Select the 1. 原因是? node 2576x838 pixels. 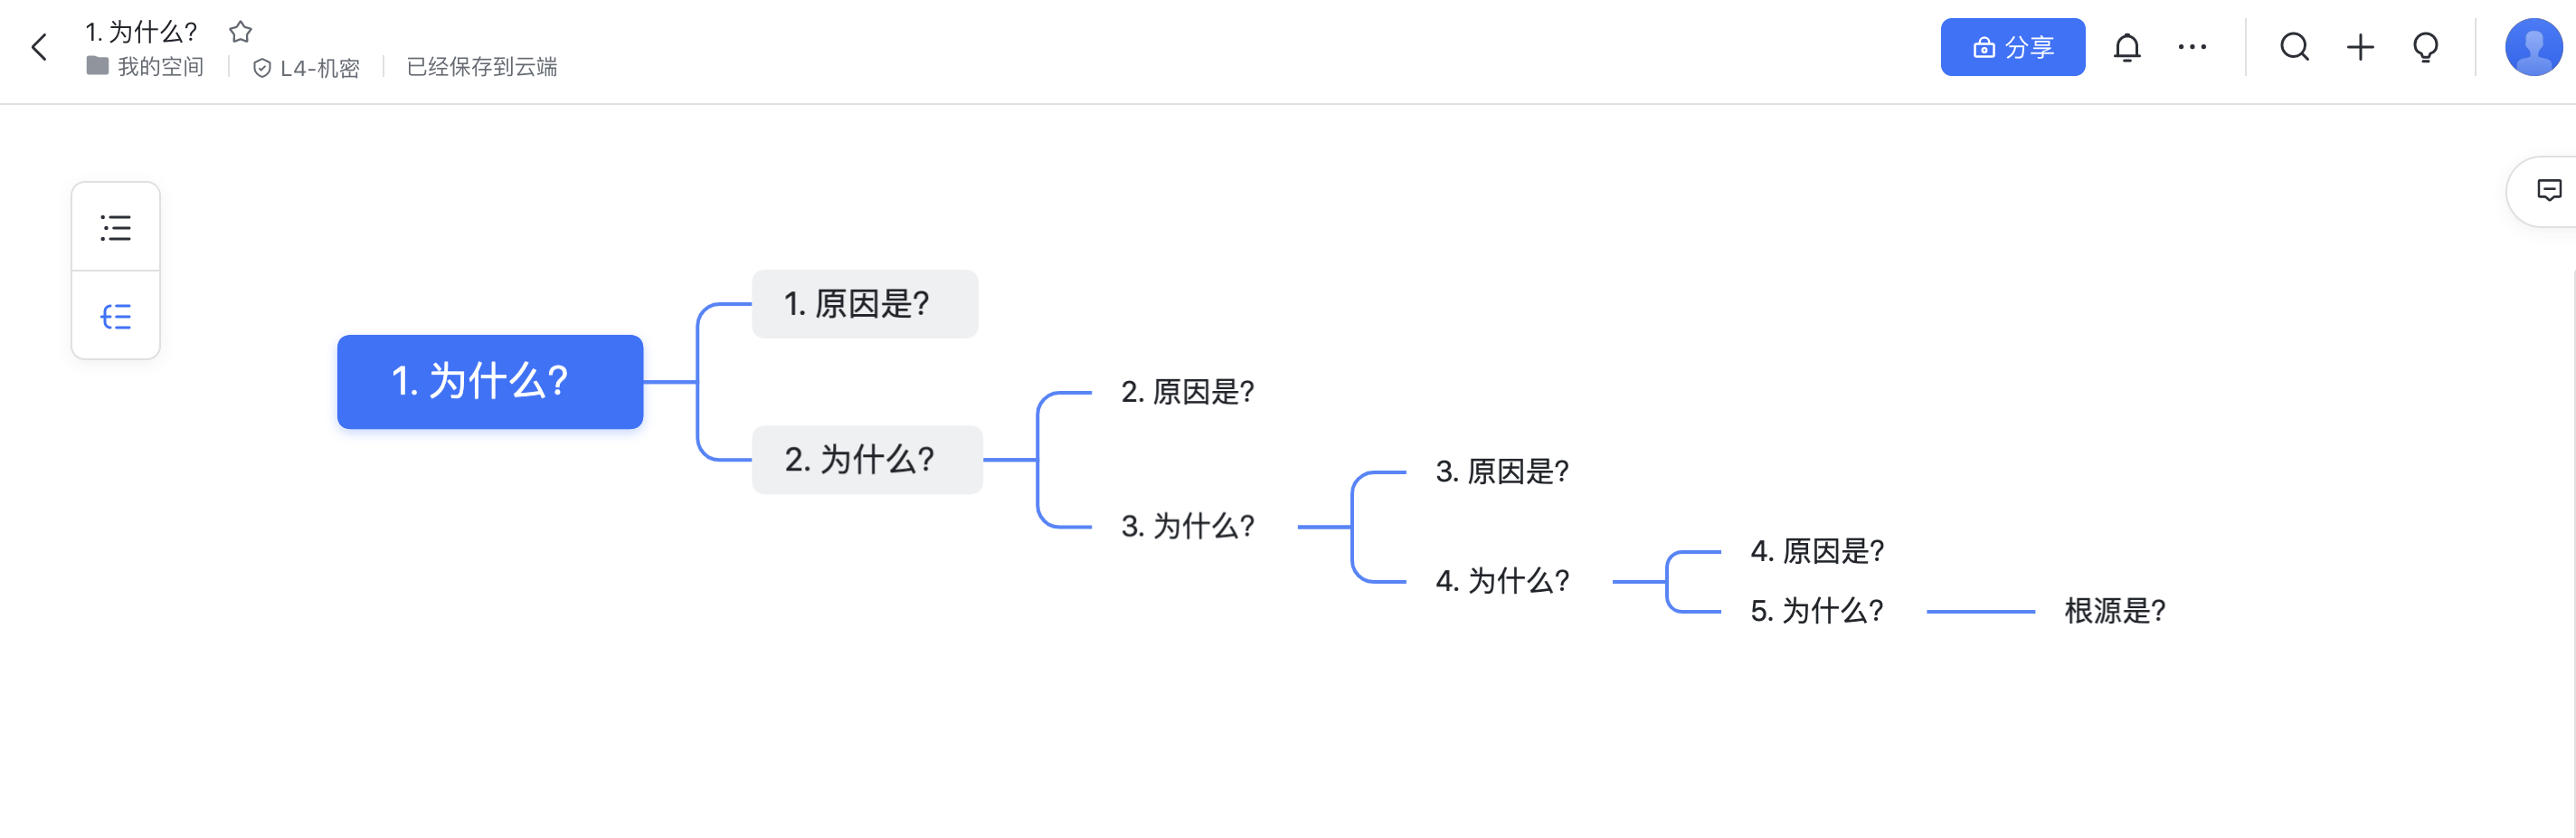(x=865, y=304)
